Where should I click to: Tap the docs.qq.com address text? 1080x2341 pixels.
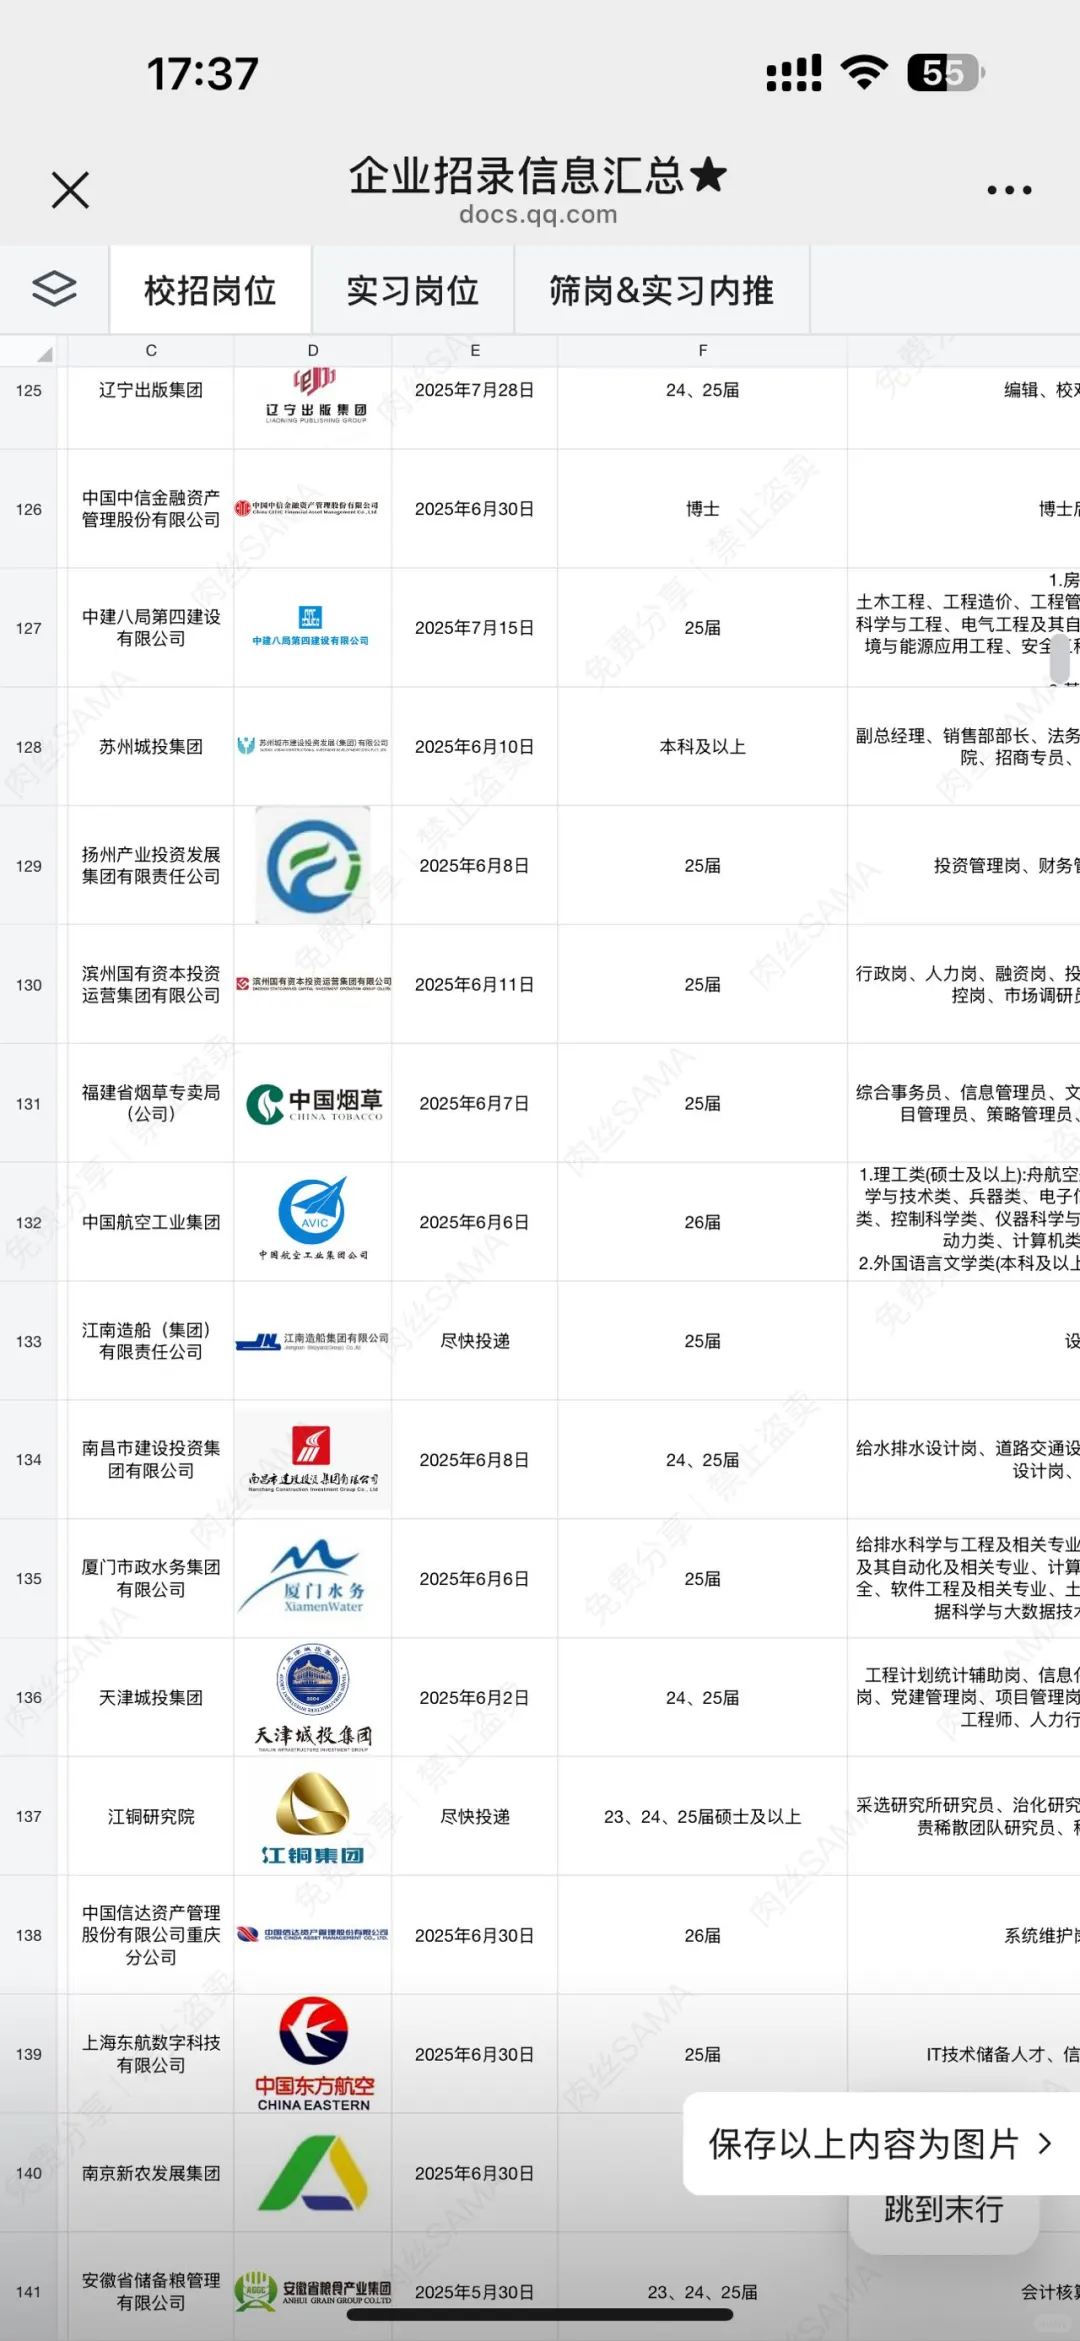click(538, 214)
